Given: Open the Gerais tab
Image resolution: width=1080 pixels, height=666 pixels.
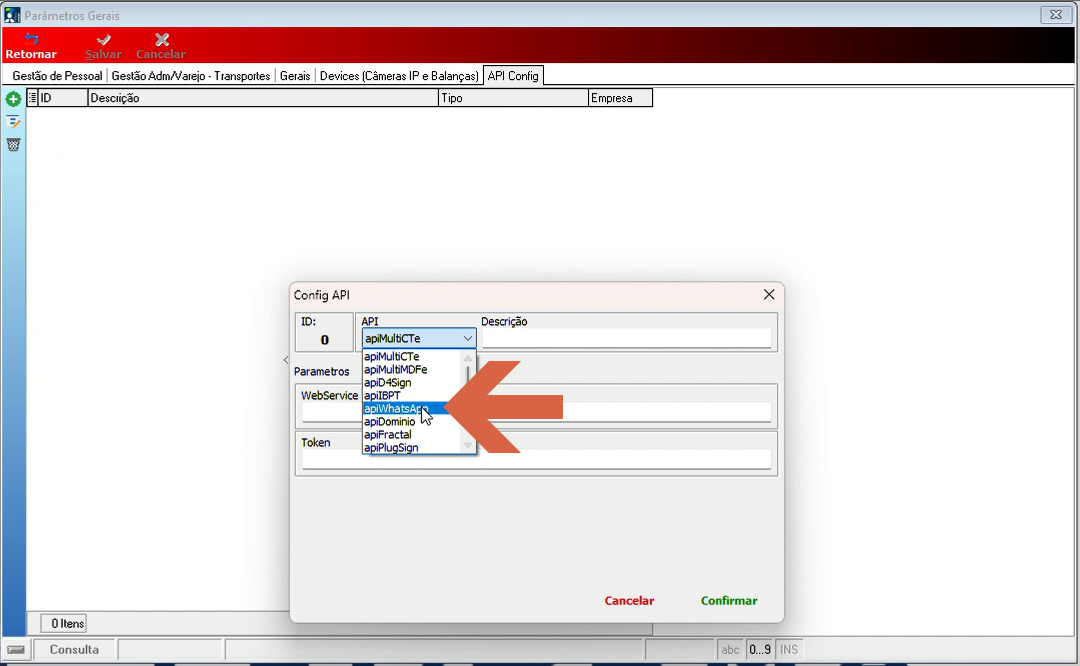Looking at the screenshot, I should pyautogui.click(x=295, y=76).
